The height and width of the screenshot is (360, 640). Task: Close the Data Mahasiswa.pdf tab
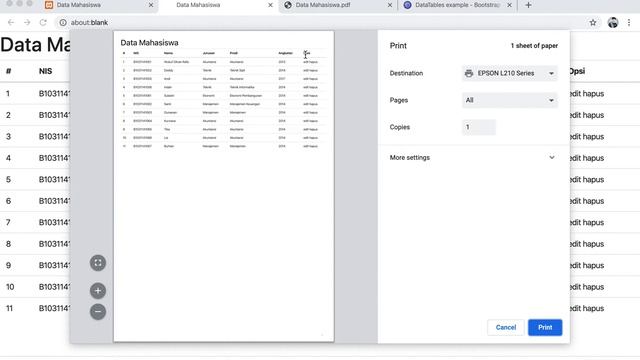[389, 5]
